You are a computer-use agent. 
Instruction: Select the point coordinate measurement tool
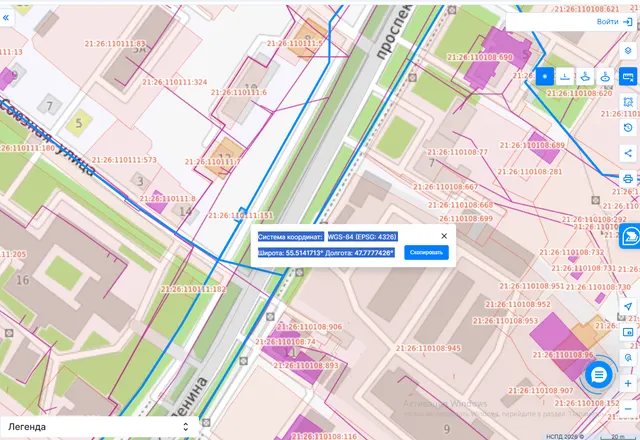coord(544,77)
